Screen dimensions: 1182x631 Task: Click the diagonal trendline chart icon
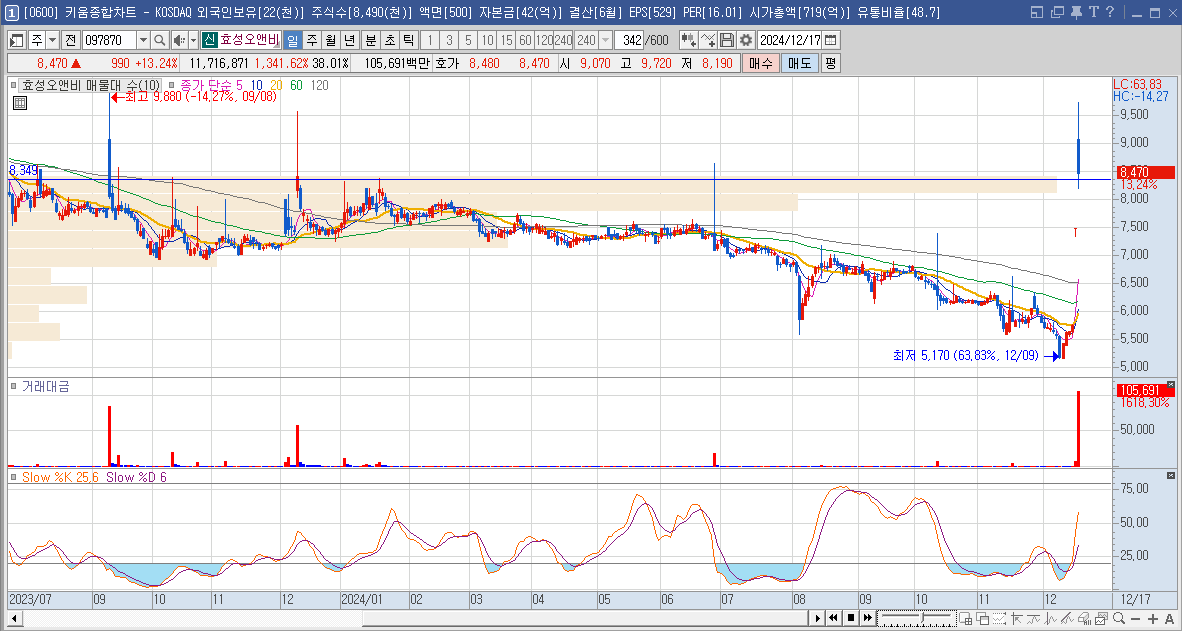pyautogui.click(x=1067, y=618)
